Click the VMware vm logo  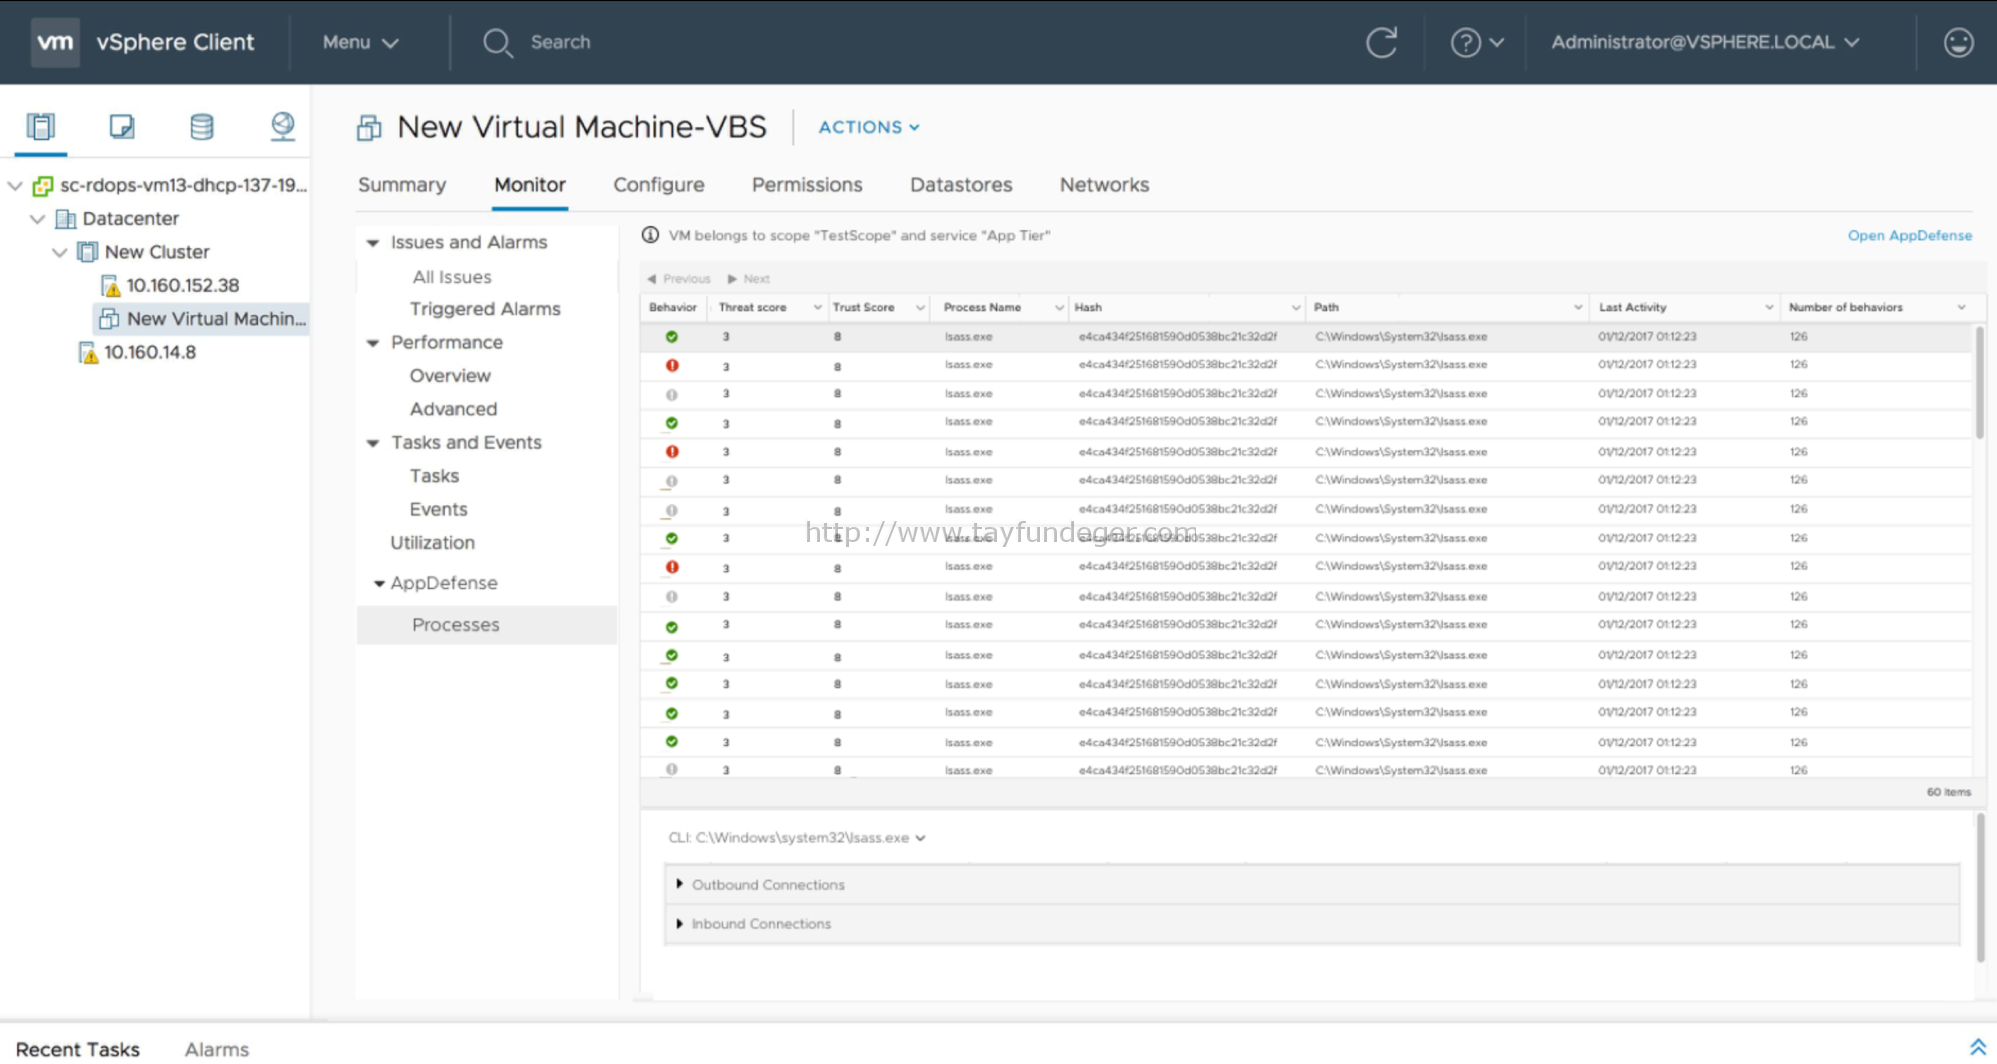[55, 42]
